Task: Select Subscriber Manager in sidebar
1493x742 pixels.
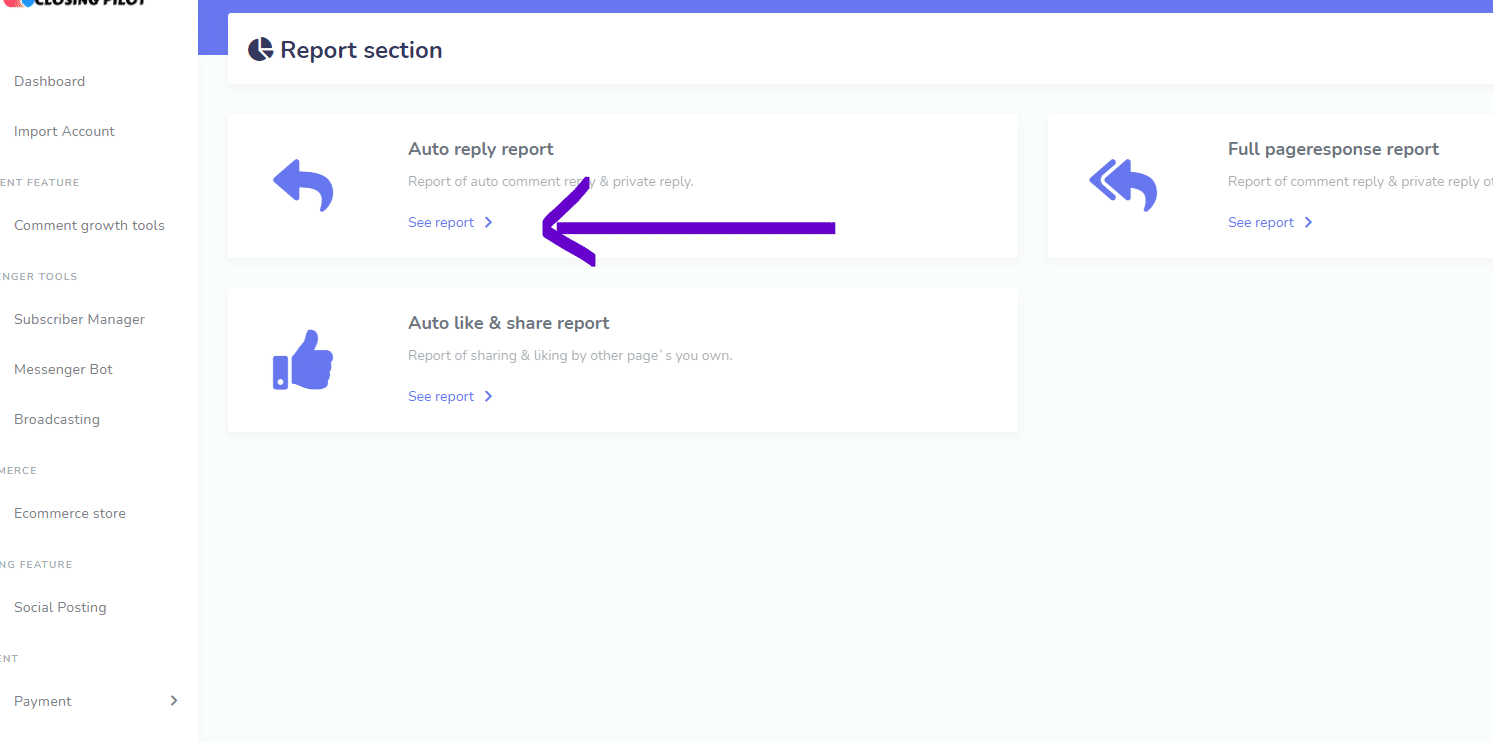Action: click(79, 319)
